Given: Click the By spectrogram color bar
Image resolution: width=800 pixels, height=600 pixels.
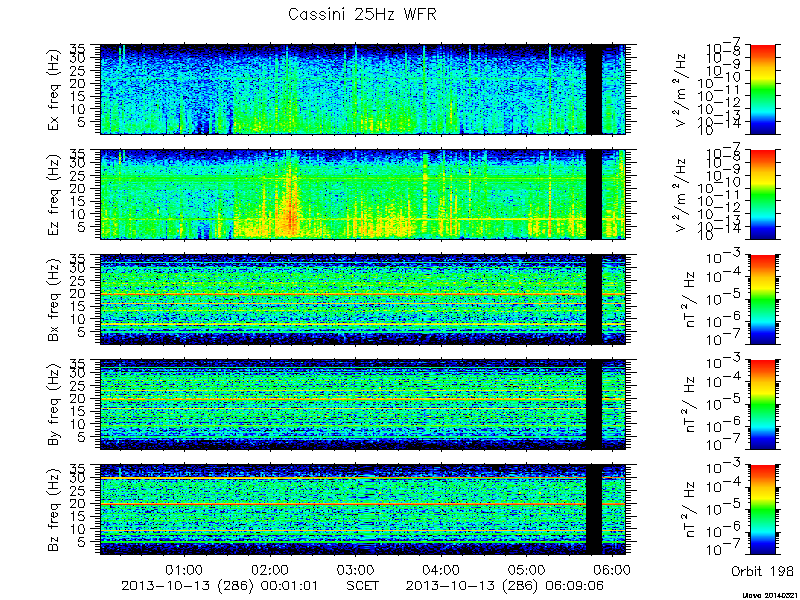Looking at the screenshot, I should [762, 405].
